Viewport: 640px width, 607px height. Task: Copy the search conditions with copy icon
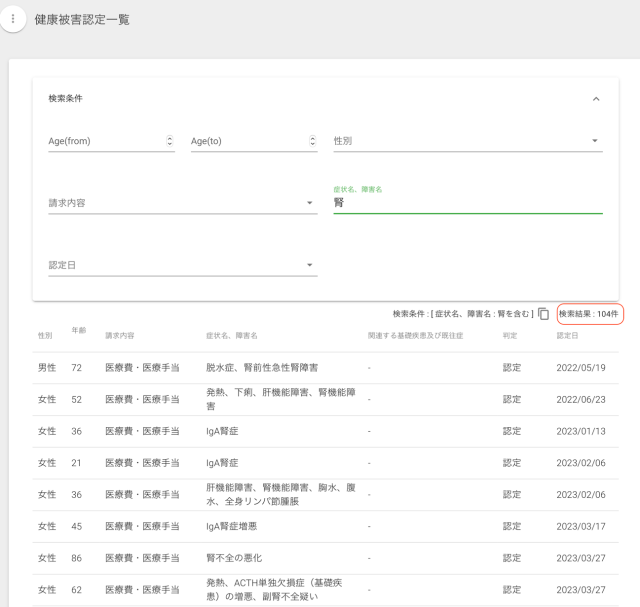(x=543, y=314)
